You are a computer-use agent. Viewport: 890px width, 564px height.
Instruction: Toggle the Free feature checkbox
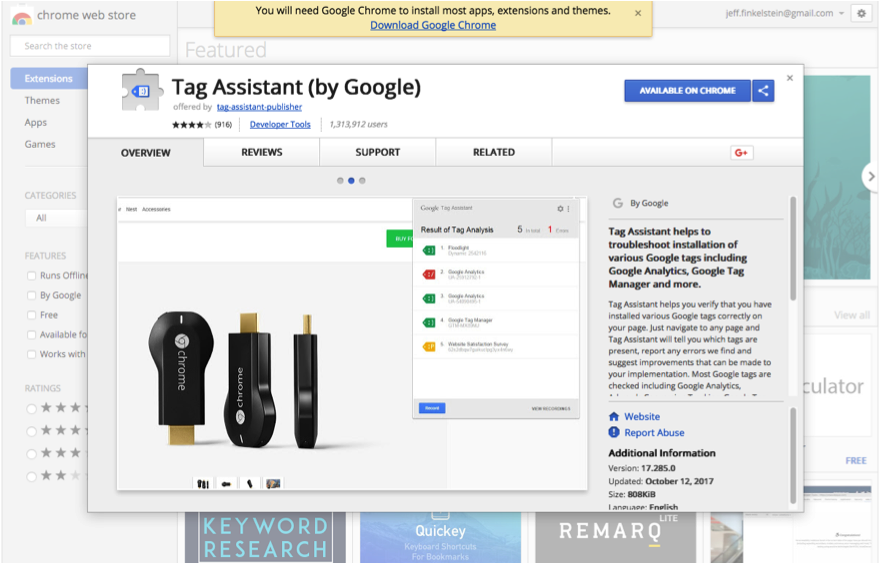(31, 315)
